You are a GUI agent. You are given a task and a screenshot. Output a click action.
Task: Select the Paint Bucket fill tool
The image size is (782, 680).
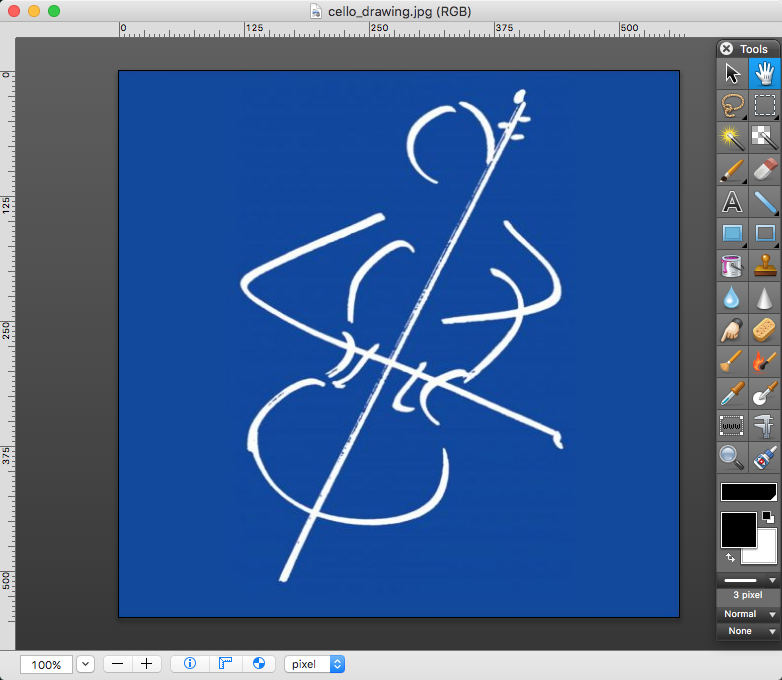(x=732, y=265)
